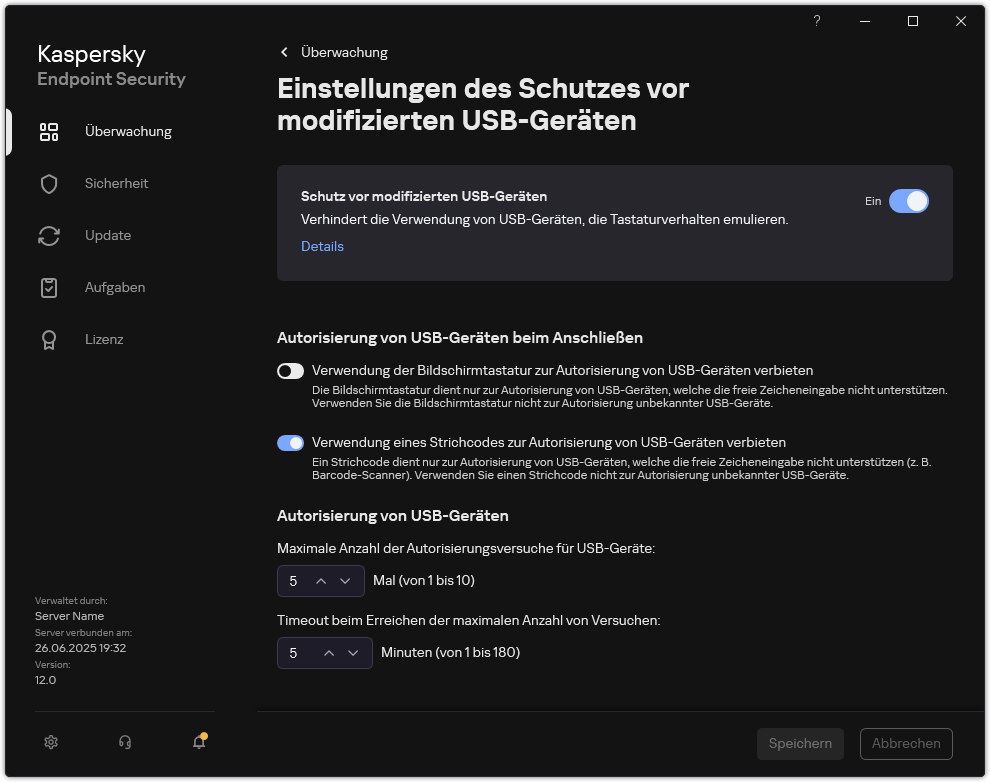This screenshot has height=782, width=990.
Task: Disable Schutz vor modifizierten USB-Geräten
Action: [x=909, y=201]
